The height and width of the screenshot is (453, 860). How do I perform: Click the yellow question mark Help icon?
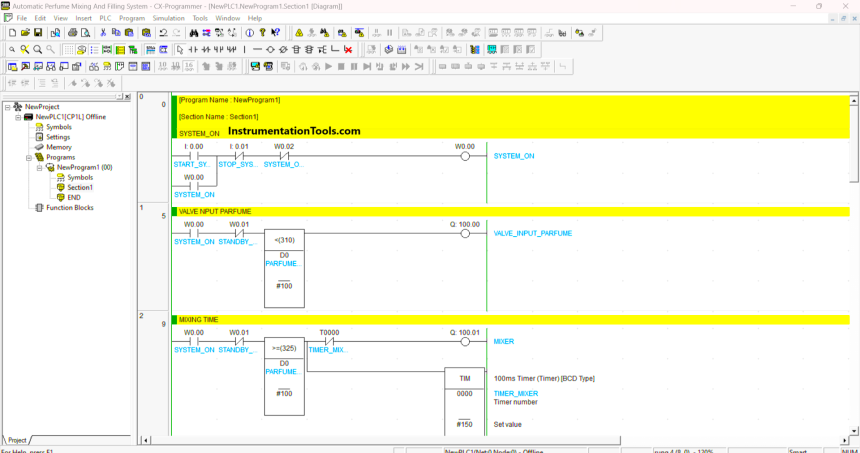pos(263,33)
